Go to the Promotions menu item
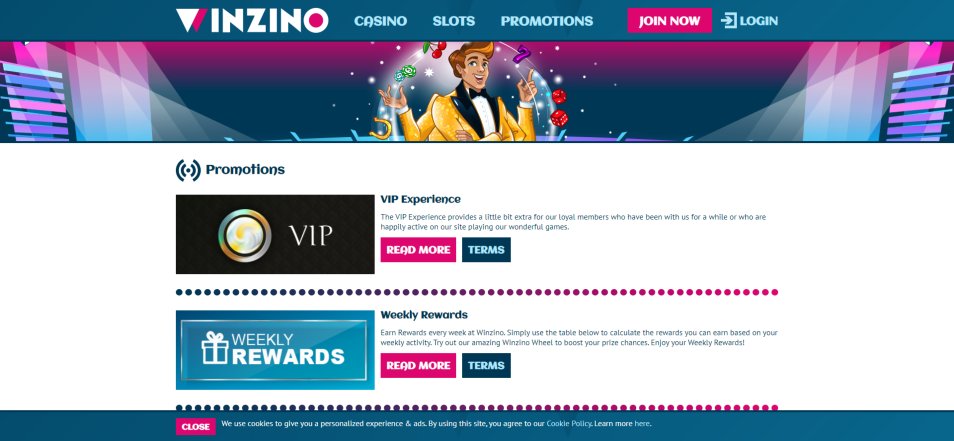 (546, 21)
